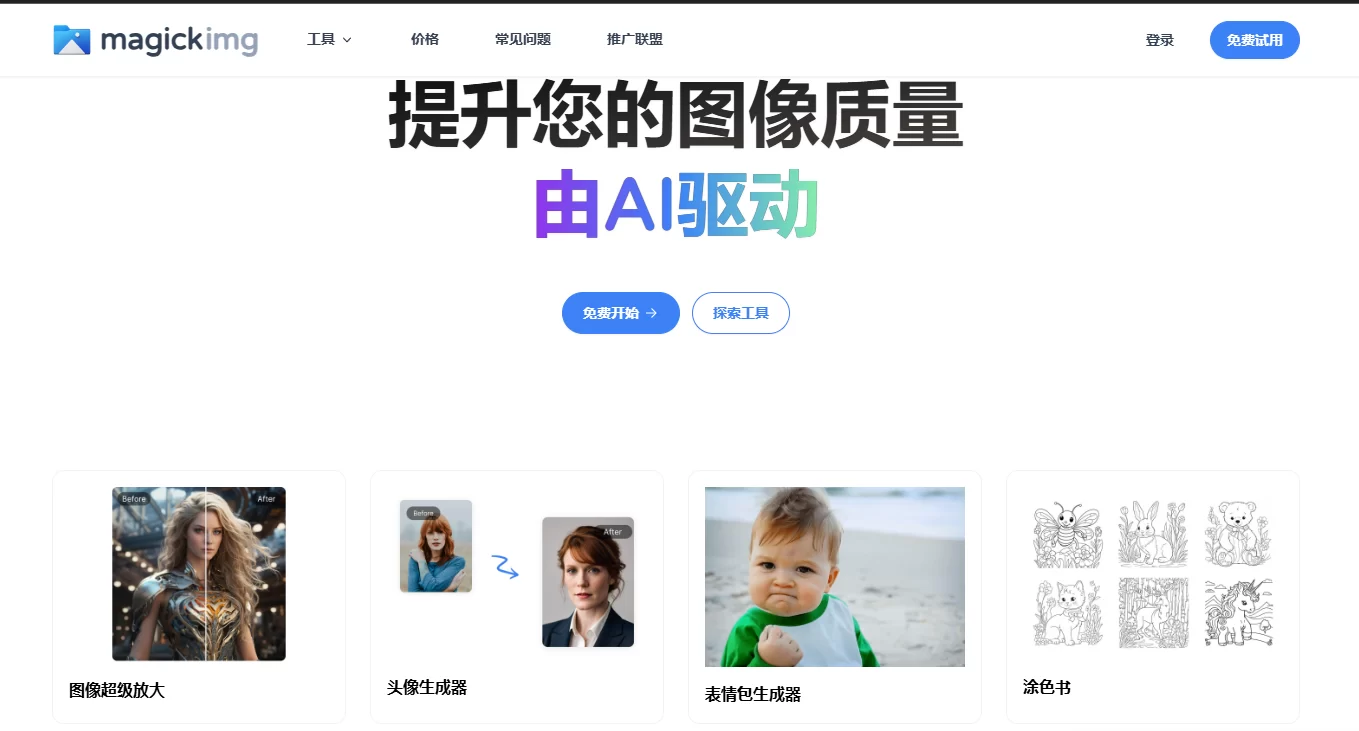1359x731 pixels.
Task: Open the 表情包生成器 card title
Action: point(753,694)
